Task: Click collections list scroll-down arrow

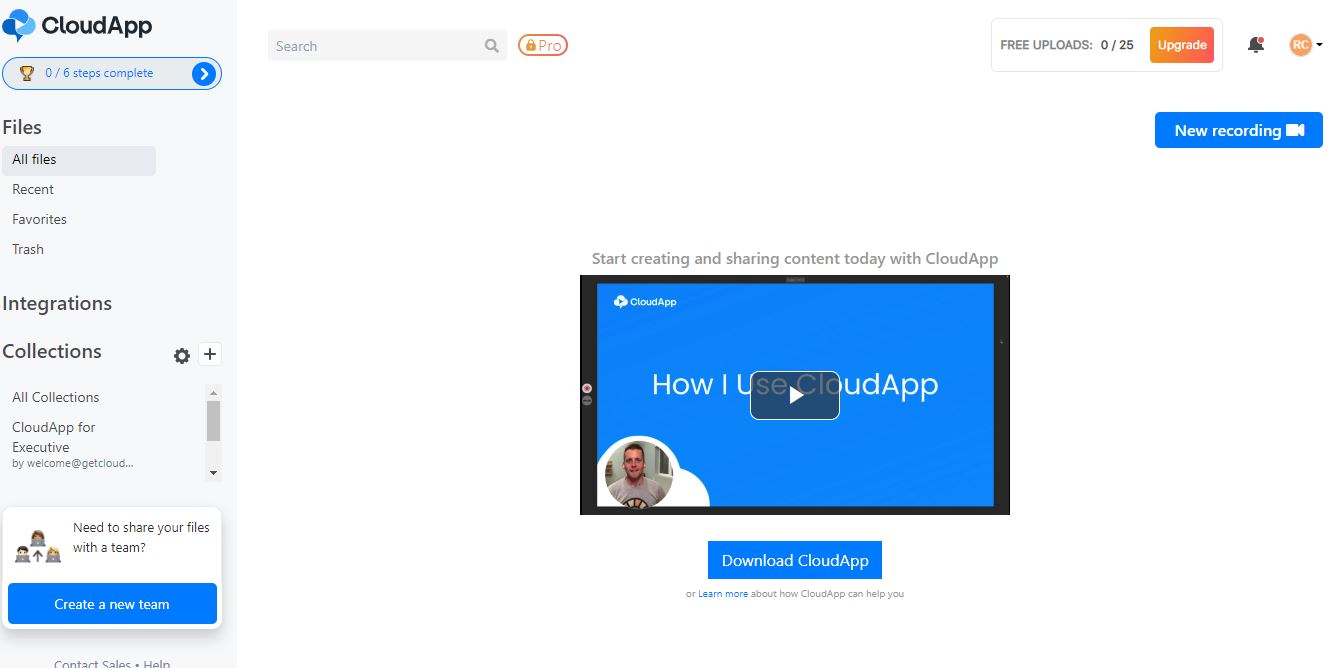Action: point(213,472)
